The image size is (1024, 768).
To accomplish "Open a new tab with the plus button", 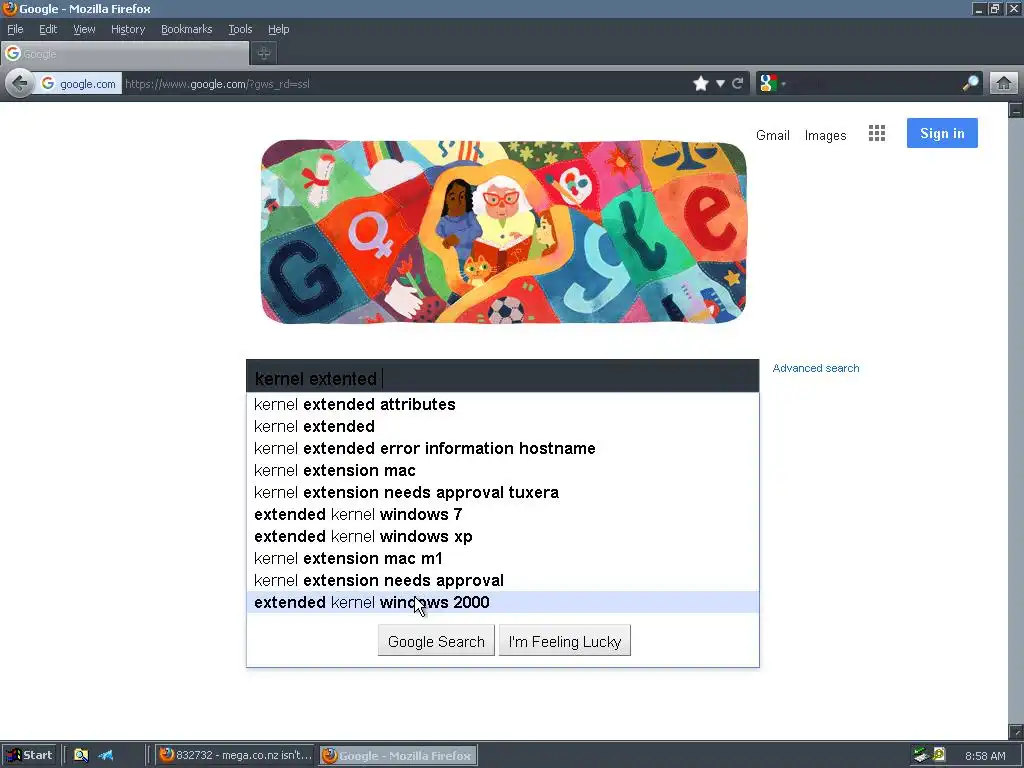I will pos(264,54).
